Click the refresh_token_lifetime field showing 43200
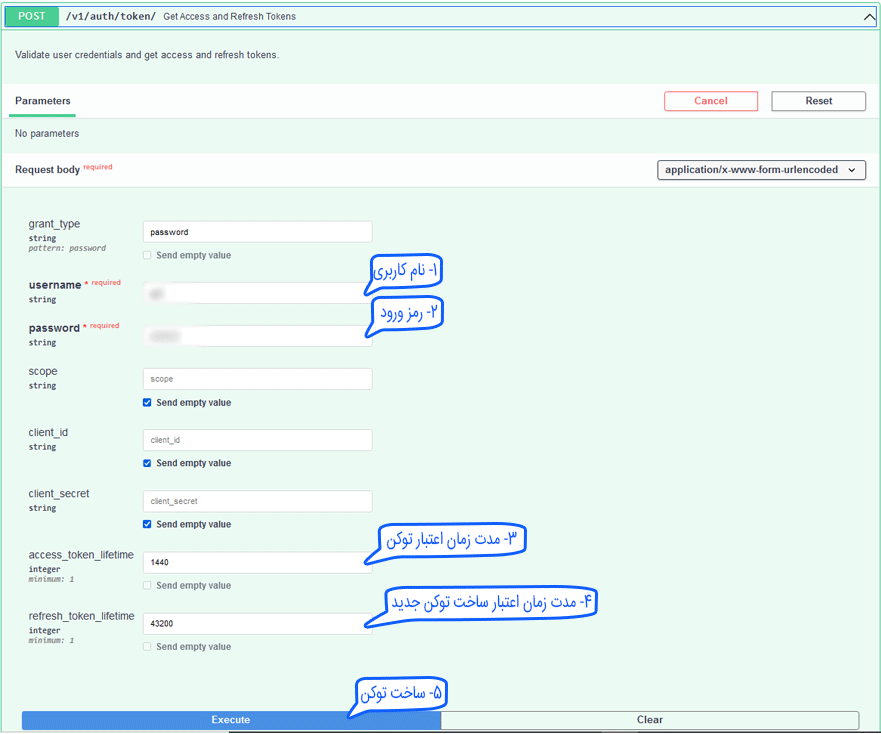This screenshot has width=881, height=734. pyautogui.click(x=257, y=624)
